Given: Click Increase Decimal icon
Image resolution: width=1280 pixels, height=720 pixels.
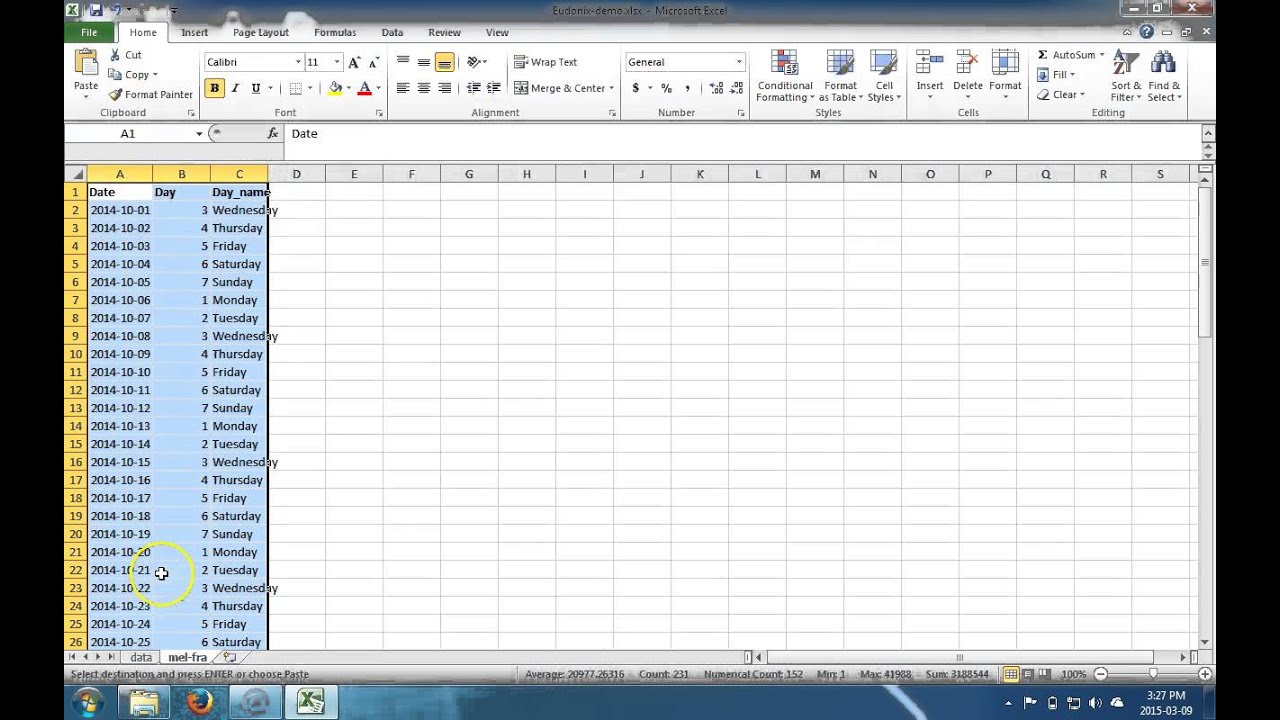Looking at the screenshot, I should point(716,88).
